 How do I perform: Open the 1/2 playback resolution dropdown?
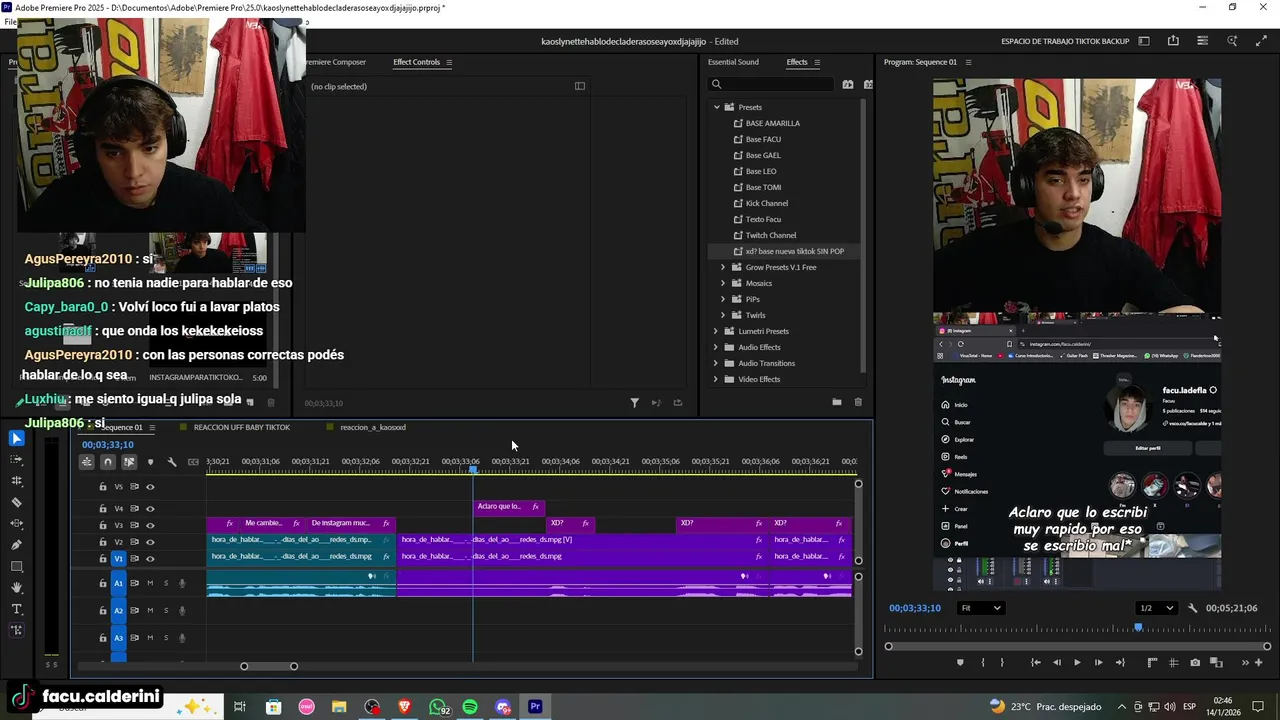pyautogui.click(x=1157, y=608)
